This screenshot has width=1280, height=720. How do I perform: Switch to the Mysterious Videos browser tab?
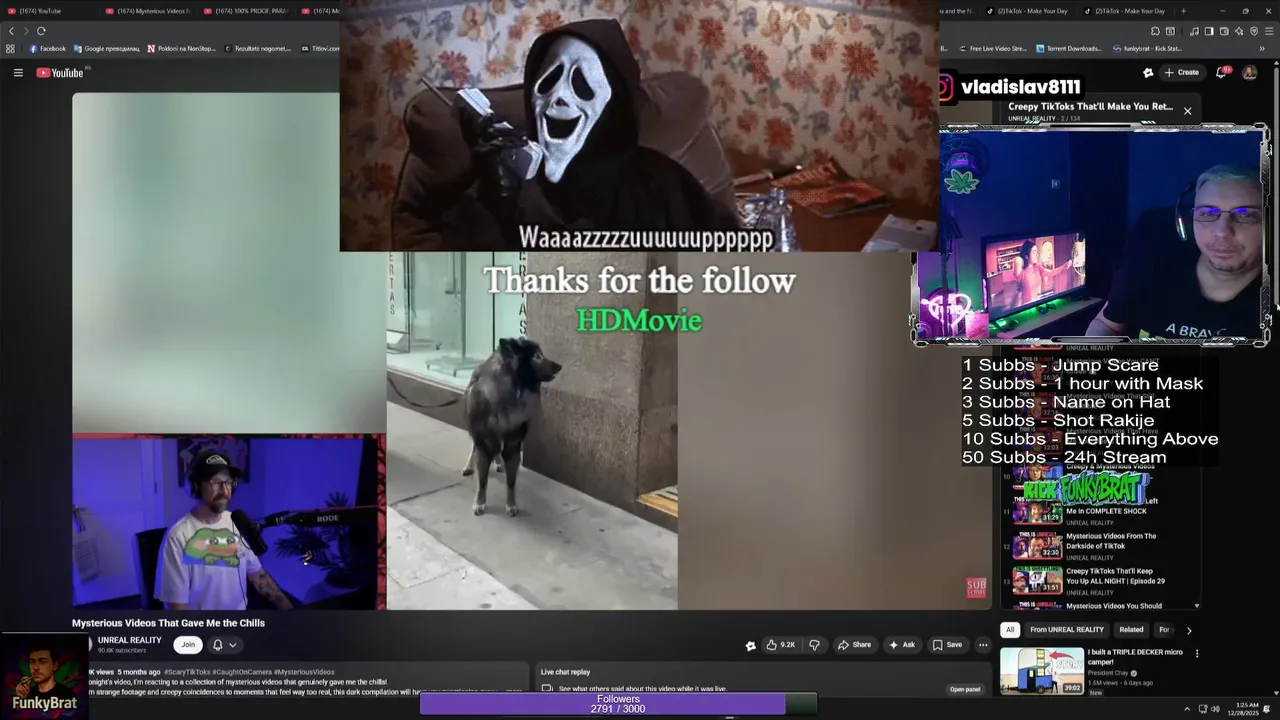click(146, 11)
